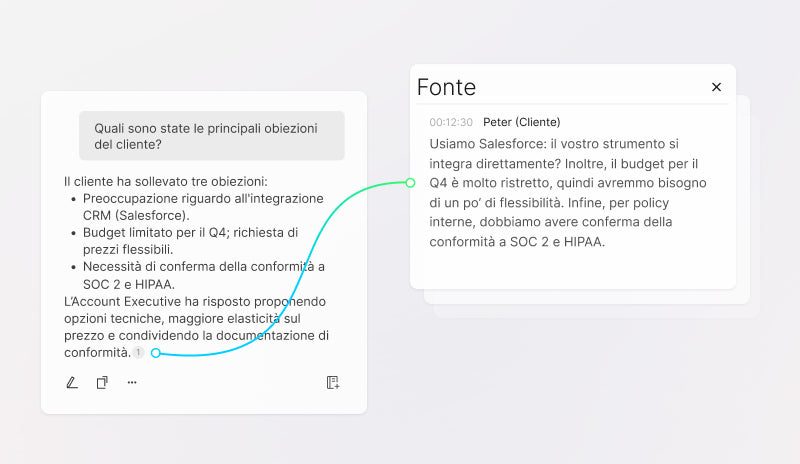Open the three-dots more options menu

pos(132,382)
